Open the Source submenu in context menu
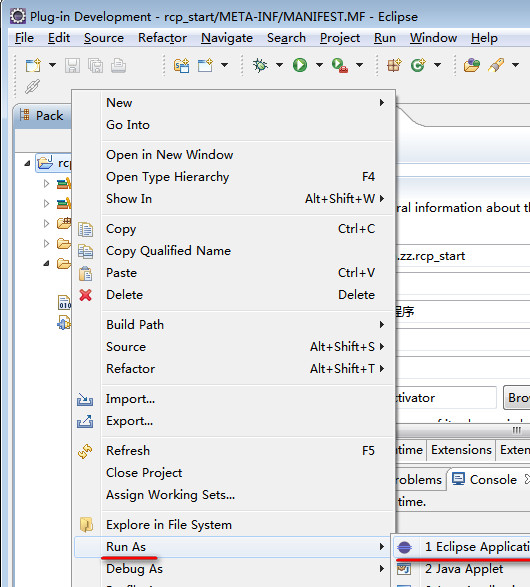Screen dimensions: 530x587 coord(248,347)
